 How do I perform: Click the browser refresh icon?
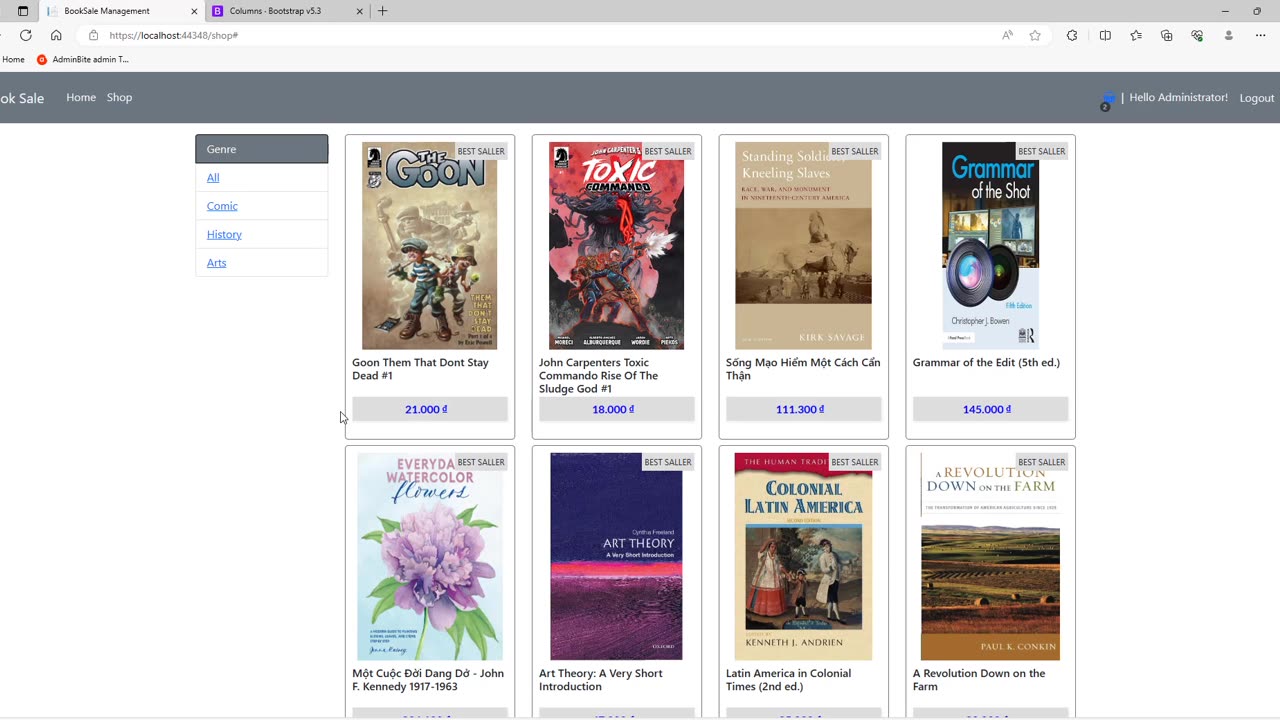pyautogui.click(x=26, y=35)
